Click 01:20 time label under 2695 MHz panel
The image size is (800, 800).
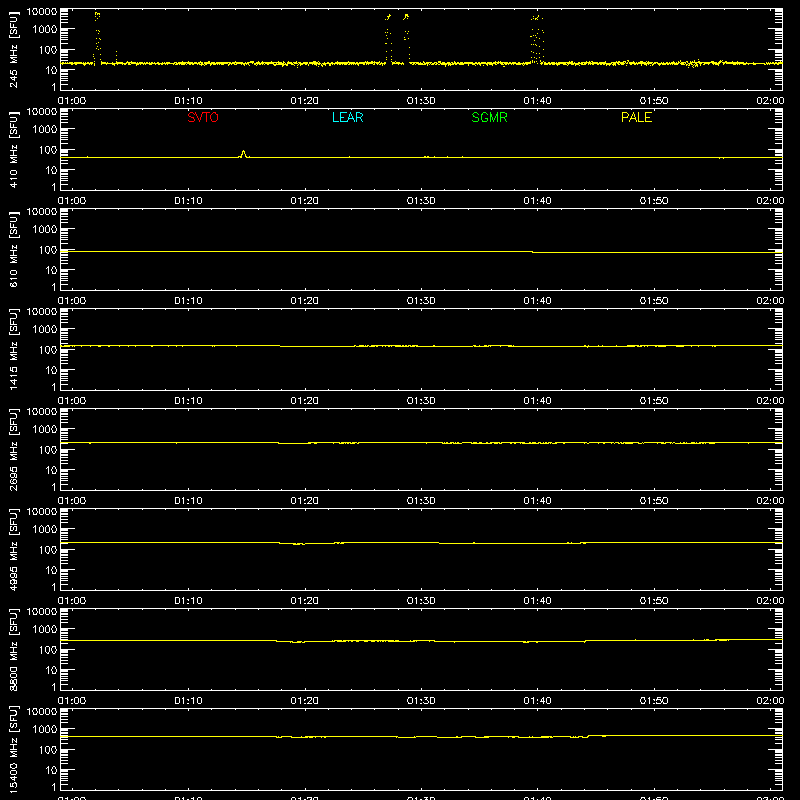click(305, 501)
